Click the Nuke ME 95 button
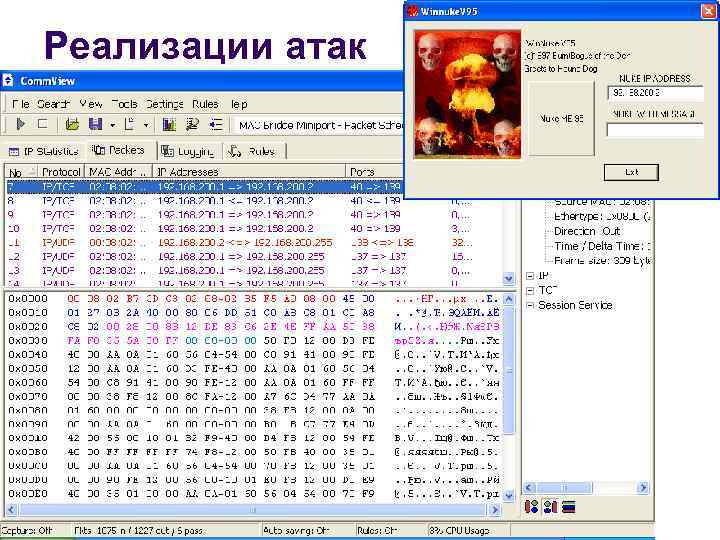This screenshot has height=540, width=720. pyautogui.click(x=561, y=118)
